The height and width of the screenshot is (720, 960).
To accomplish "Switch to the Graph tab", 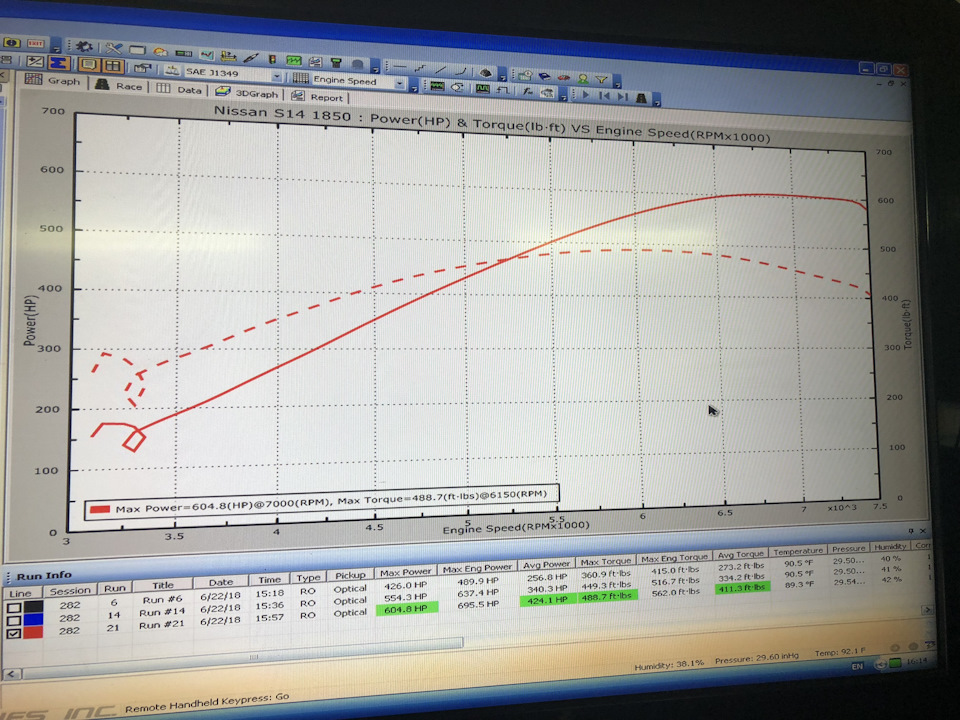I will click(x=53, y=80).
